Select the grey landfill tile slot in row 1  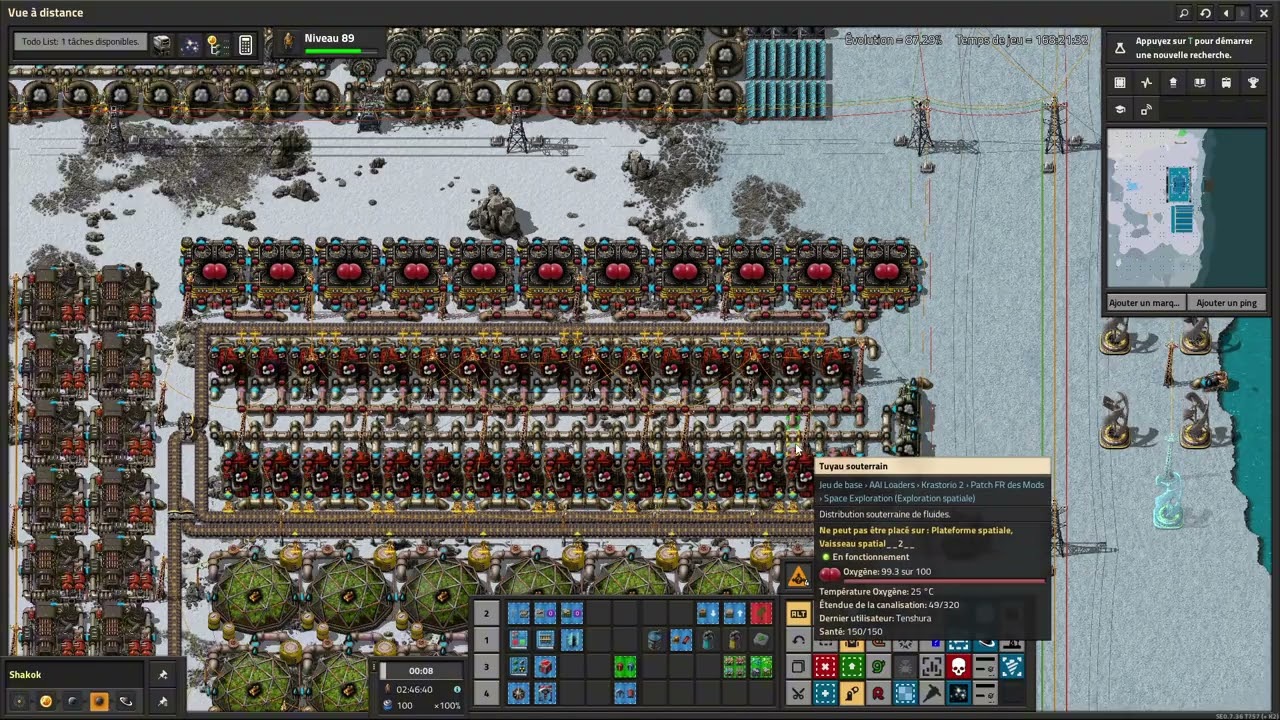761,640
